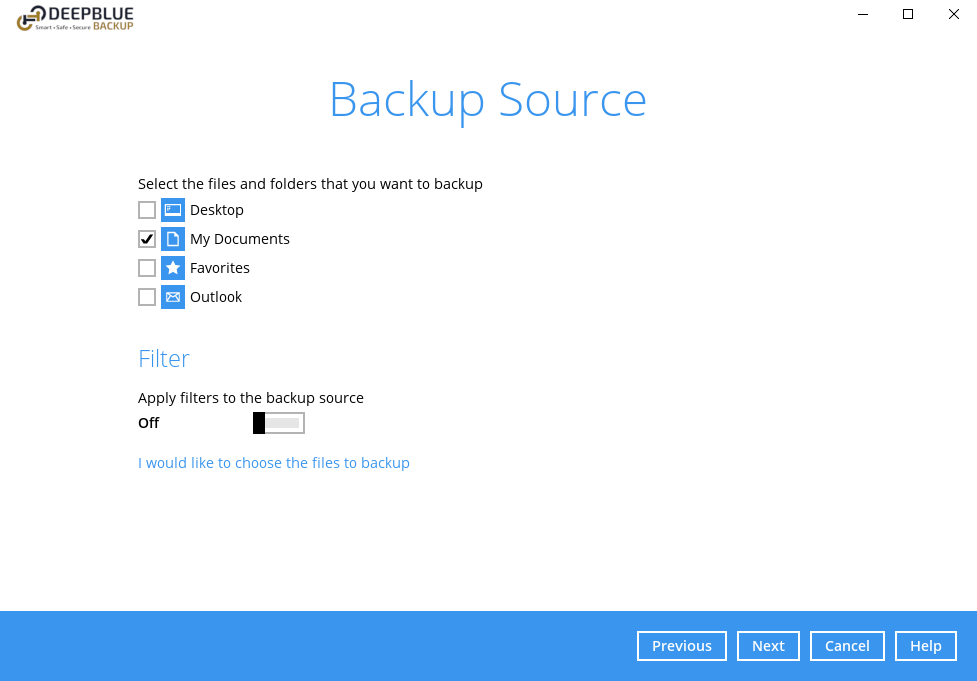Image resolution: width=977 pixels, height=681 pixels.
Task: Click the DeepBlue Backup logo
Action: (76, 18)
